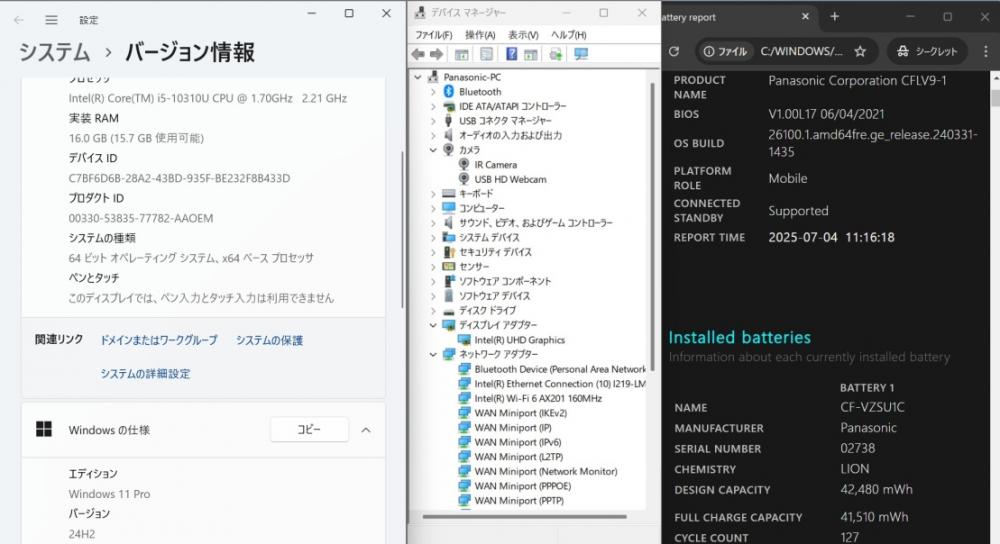Click Device Manager horizontal scrollbar

[x=524, y=517]
